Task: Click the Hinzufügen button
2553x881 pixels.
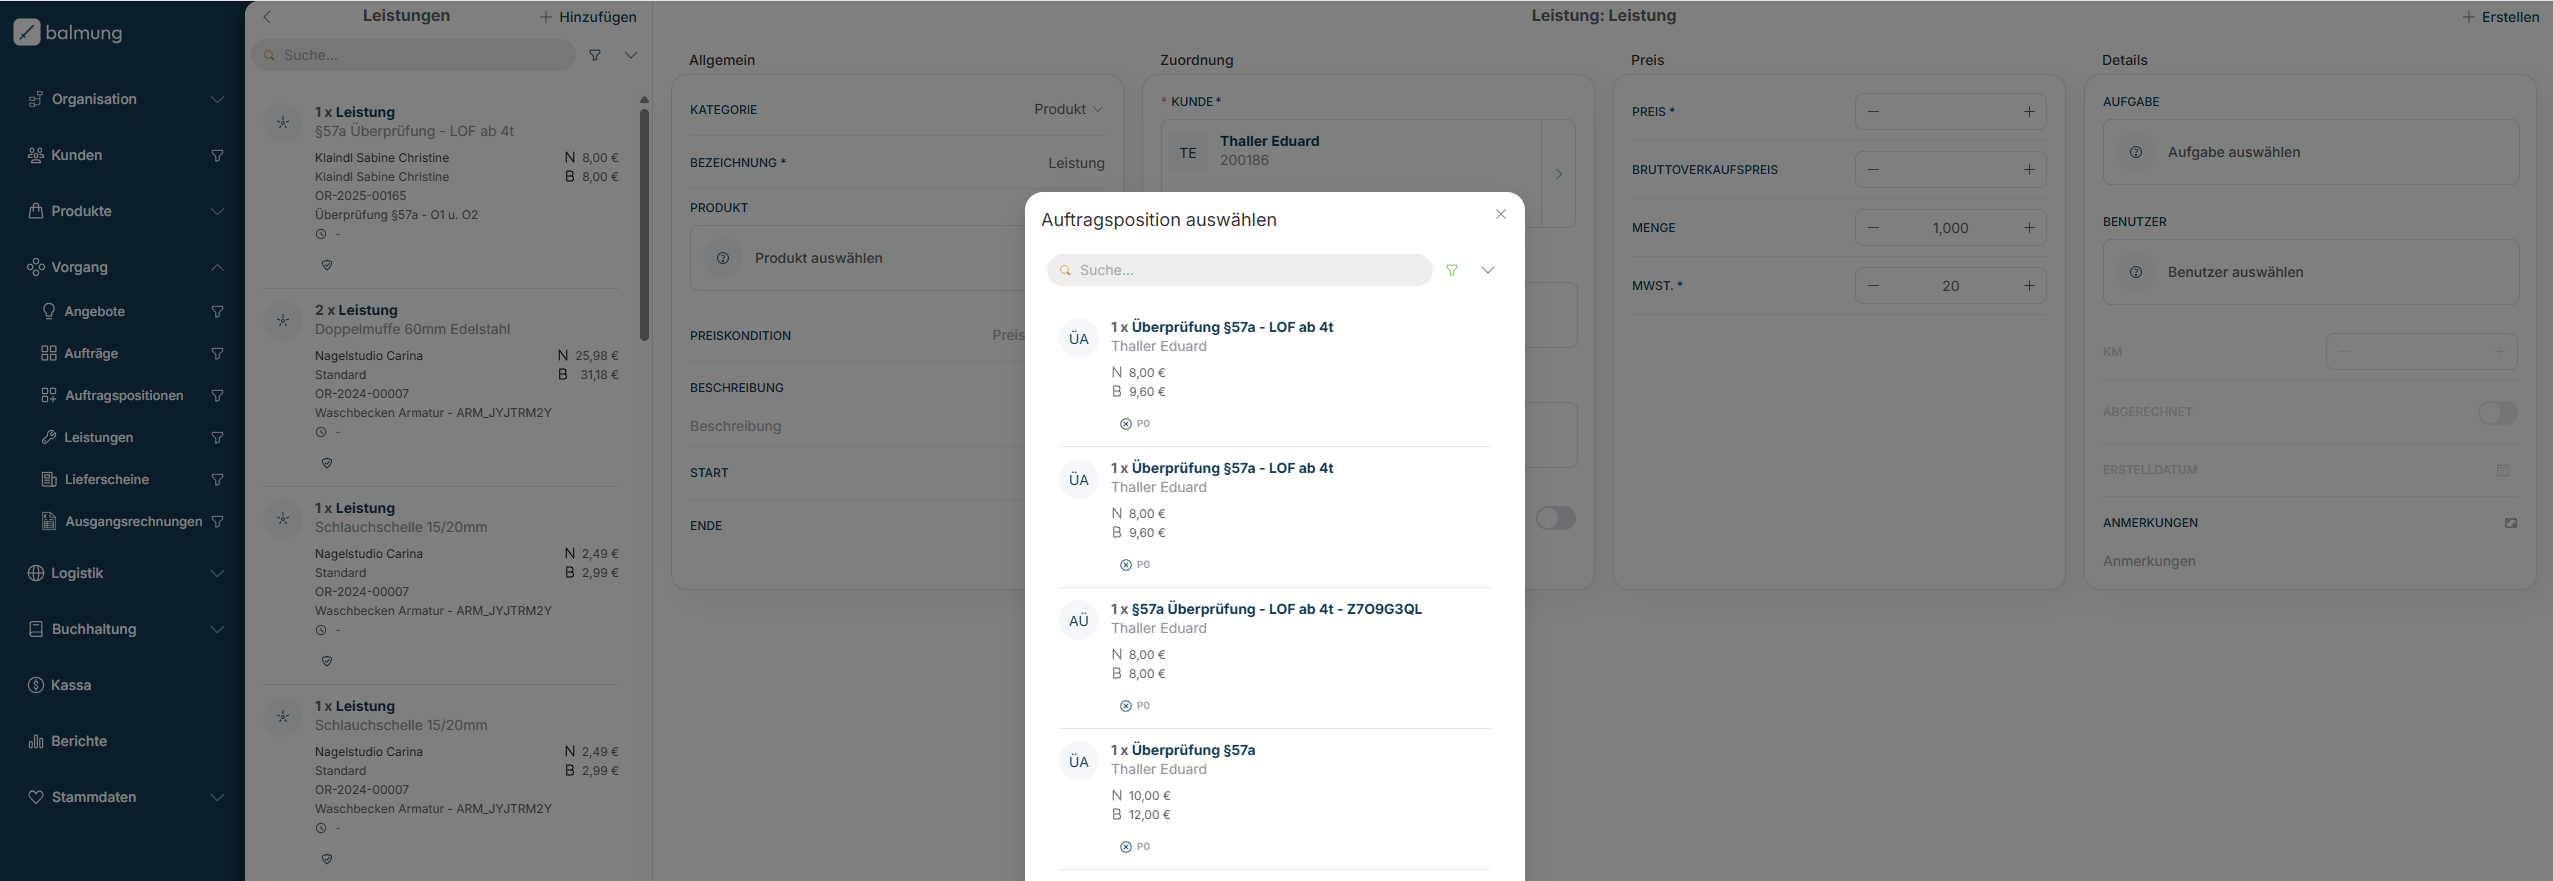Action: [588, 17]
